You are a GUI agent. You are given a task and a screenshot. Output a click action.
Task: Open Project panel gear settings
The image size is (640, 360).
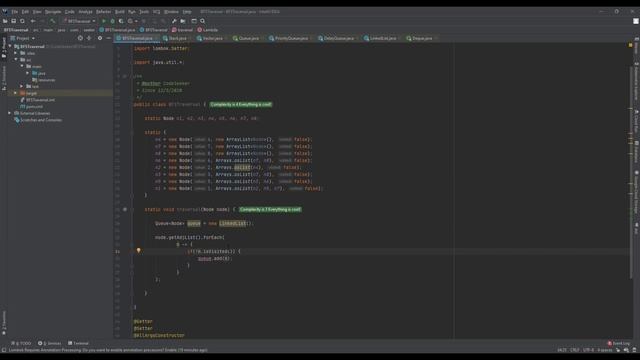[x=100, y=38]
